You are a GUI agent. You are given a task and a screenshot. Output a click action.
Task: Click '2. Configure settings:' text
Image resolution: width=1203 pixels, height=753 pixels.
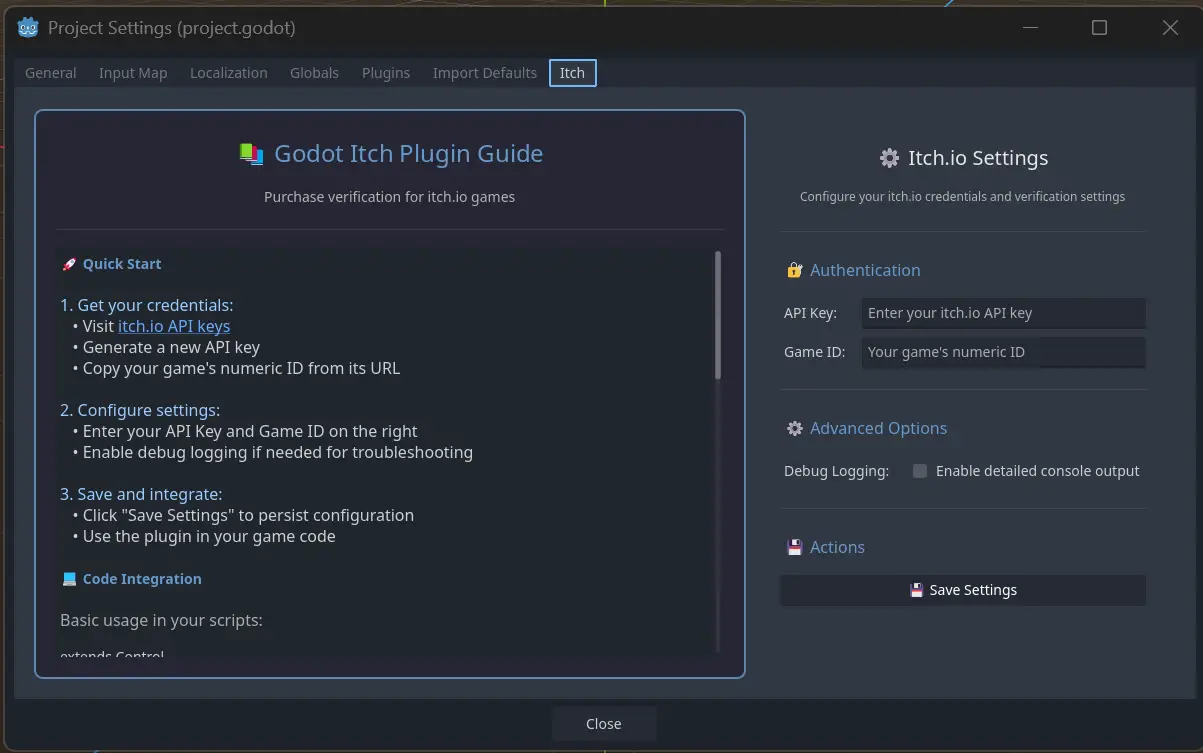(x=140, y=410)
